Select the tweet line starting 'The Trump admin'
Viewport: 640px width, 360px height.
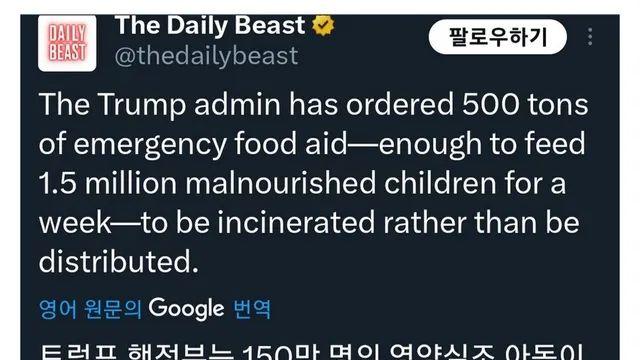pyautogui.click(x=313, y=105)
